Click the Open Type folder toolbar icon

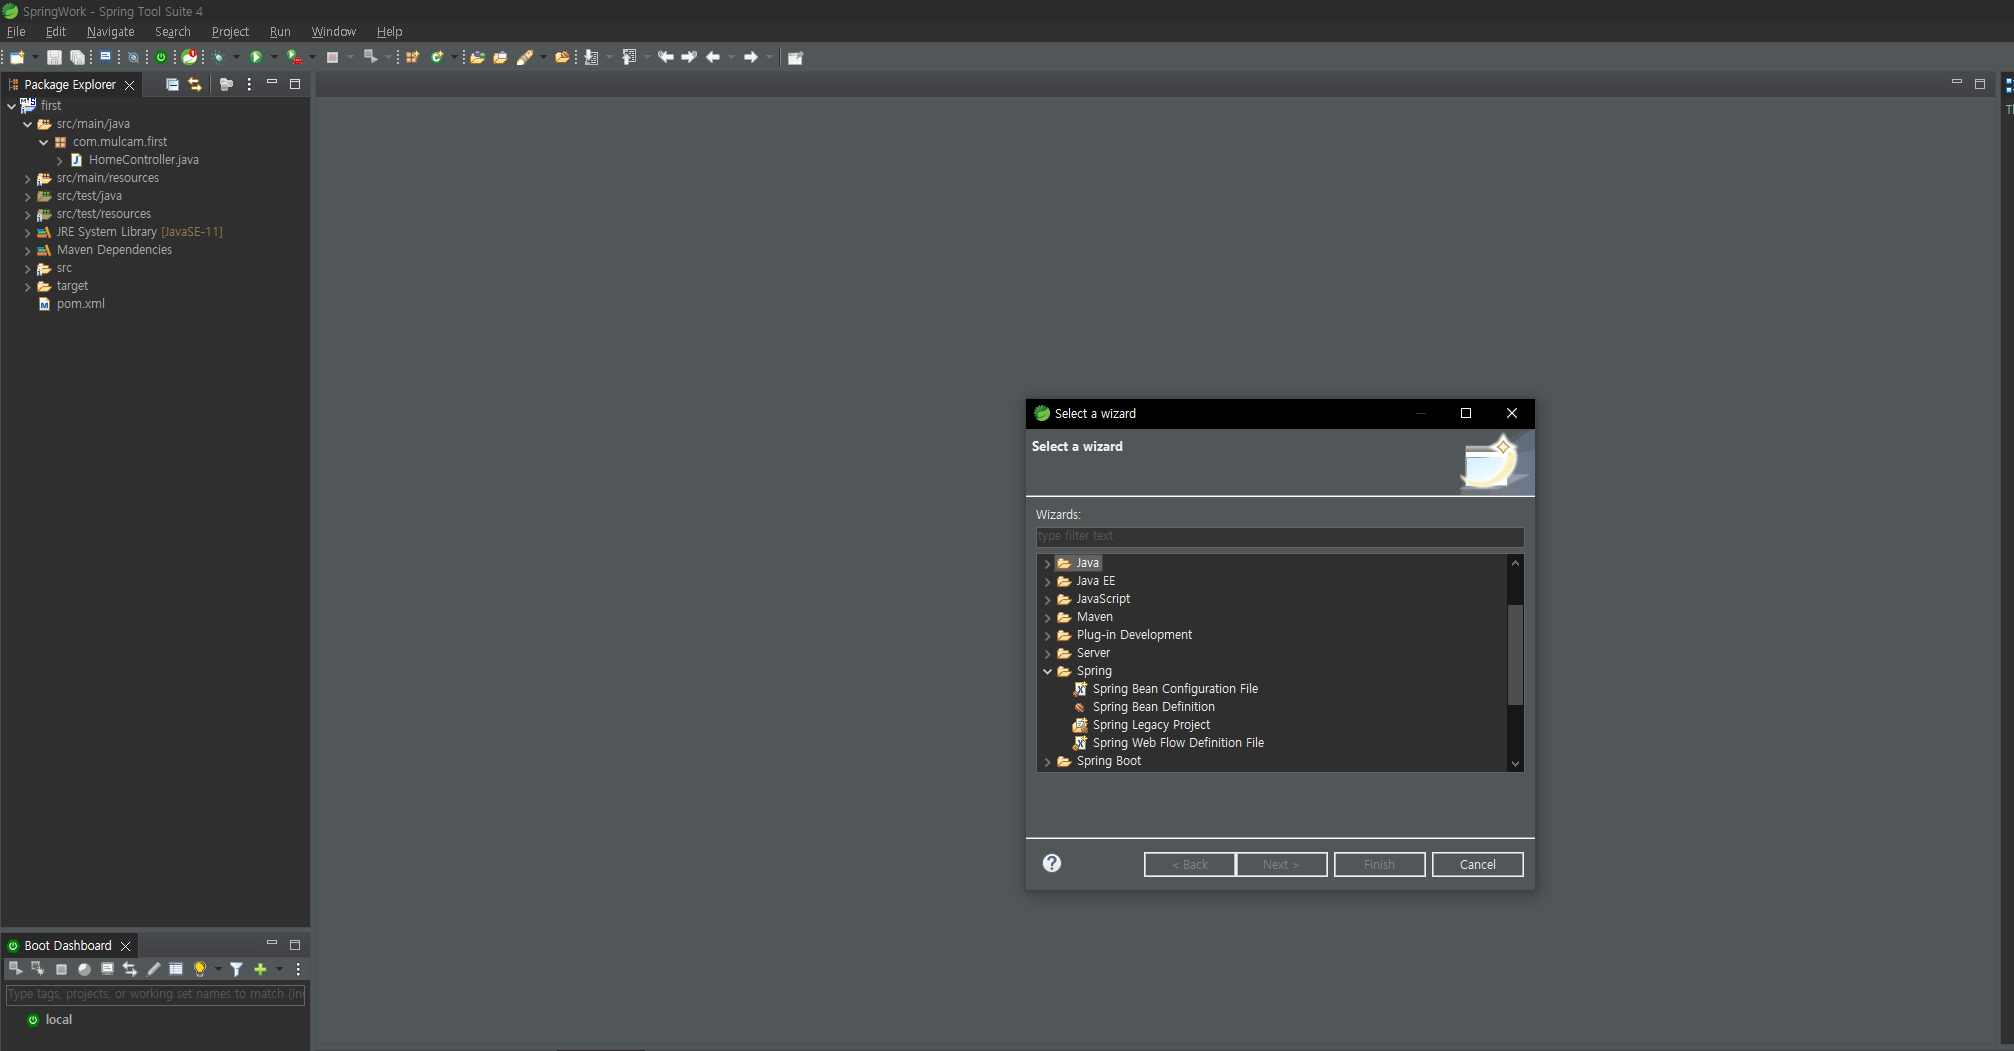point(477,57)
